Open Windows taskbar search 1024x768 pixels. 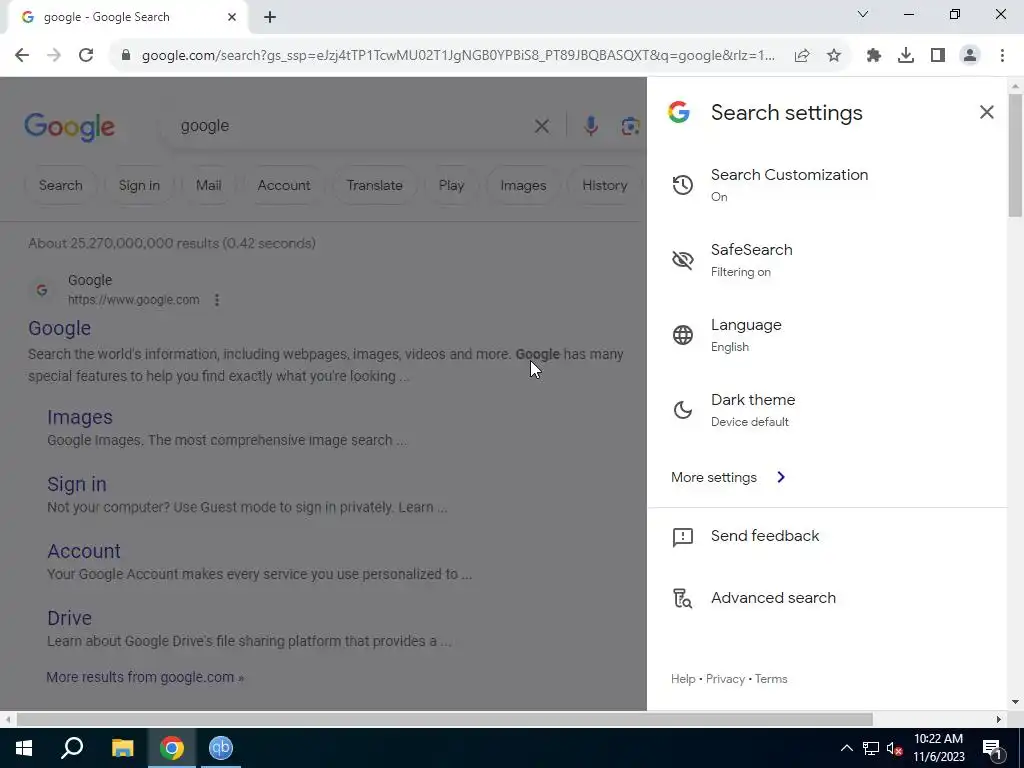[72, 748]
